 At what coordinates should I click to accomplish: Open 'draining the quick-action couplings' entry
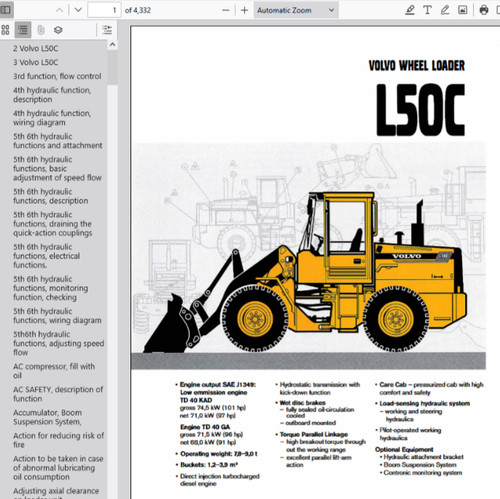[52, 224]
